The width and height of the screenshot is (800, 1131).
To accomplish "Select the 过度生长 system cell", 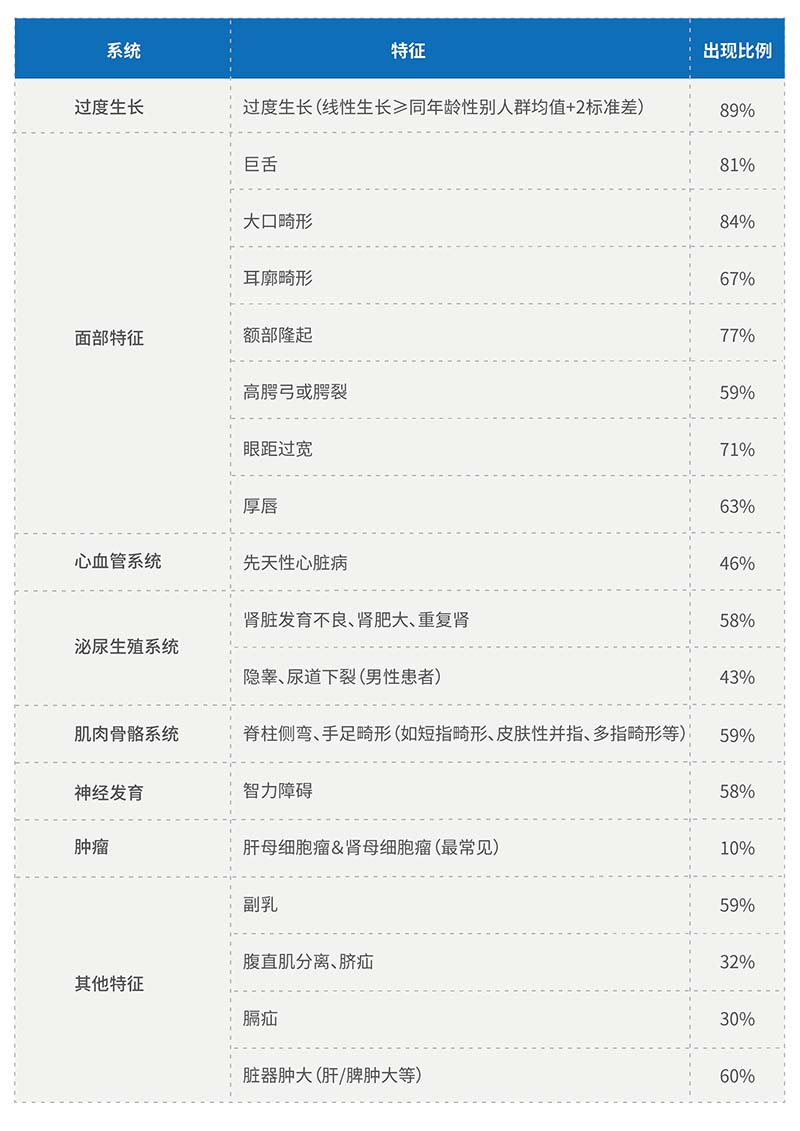I will coord(109,106).
